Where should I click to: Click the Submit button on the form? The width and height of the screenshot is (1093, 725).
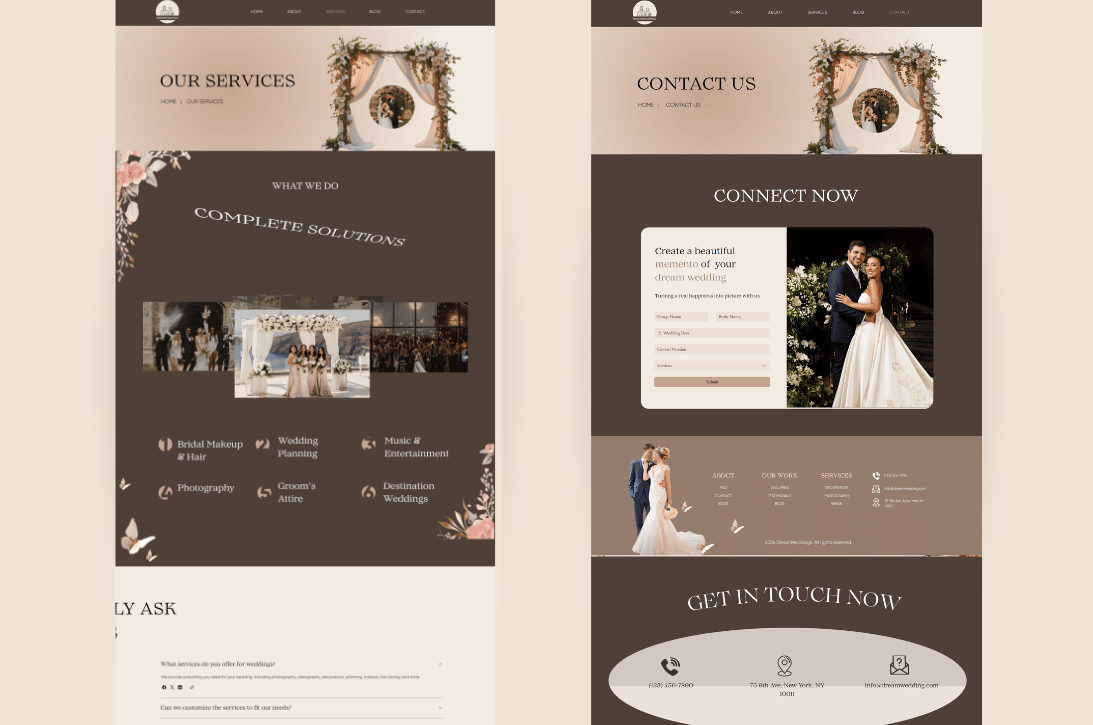(712, 382)
